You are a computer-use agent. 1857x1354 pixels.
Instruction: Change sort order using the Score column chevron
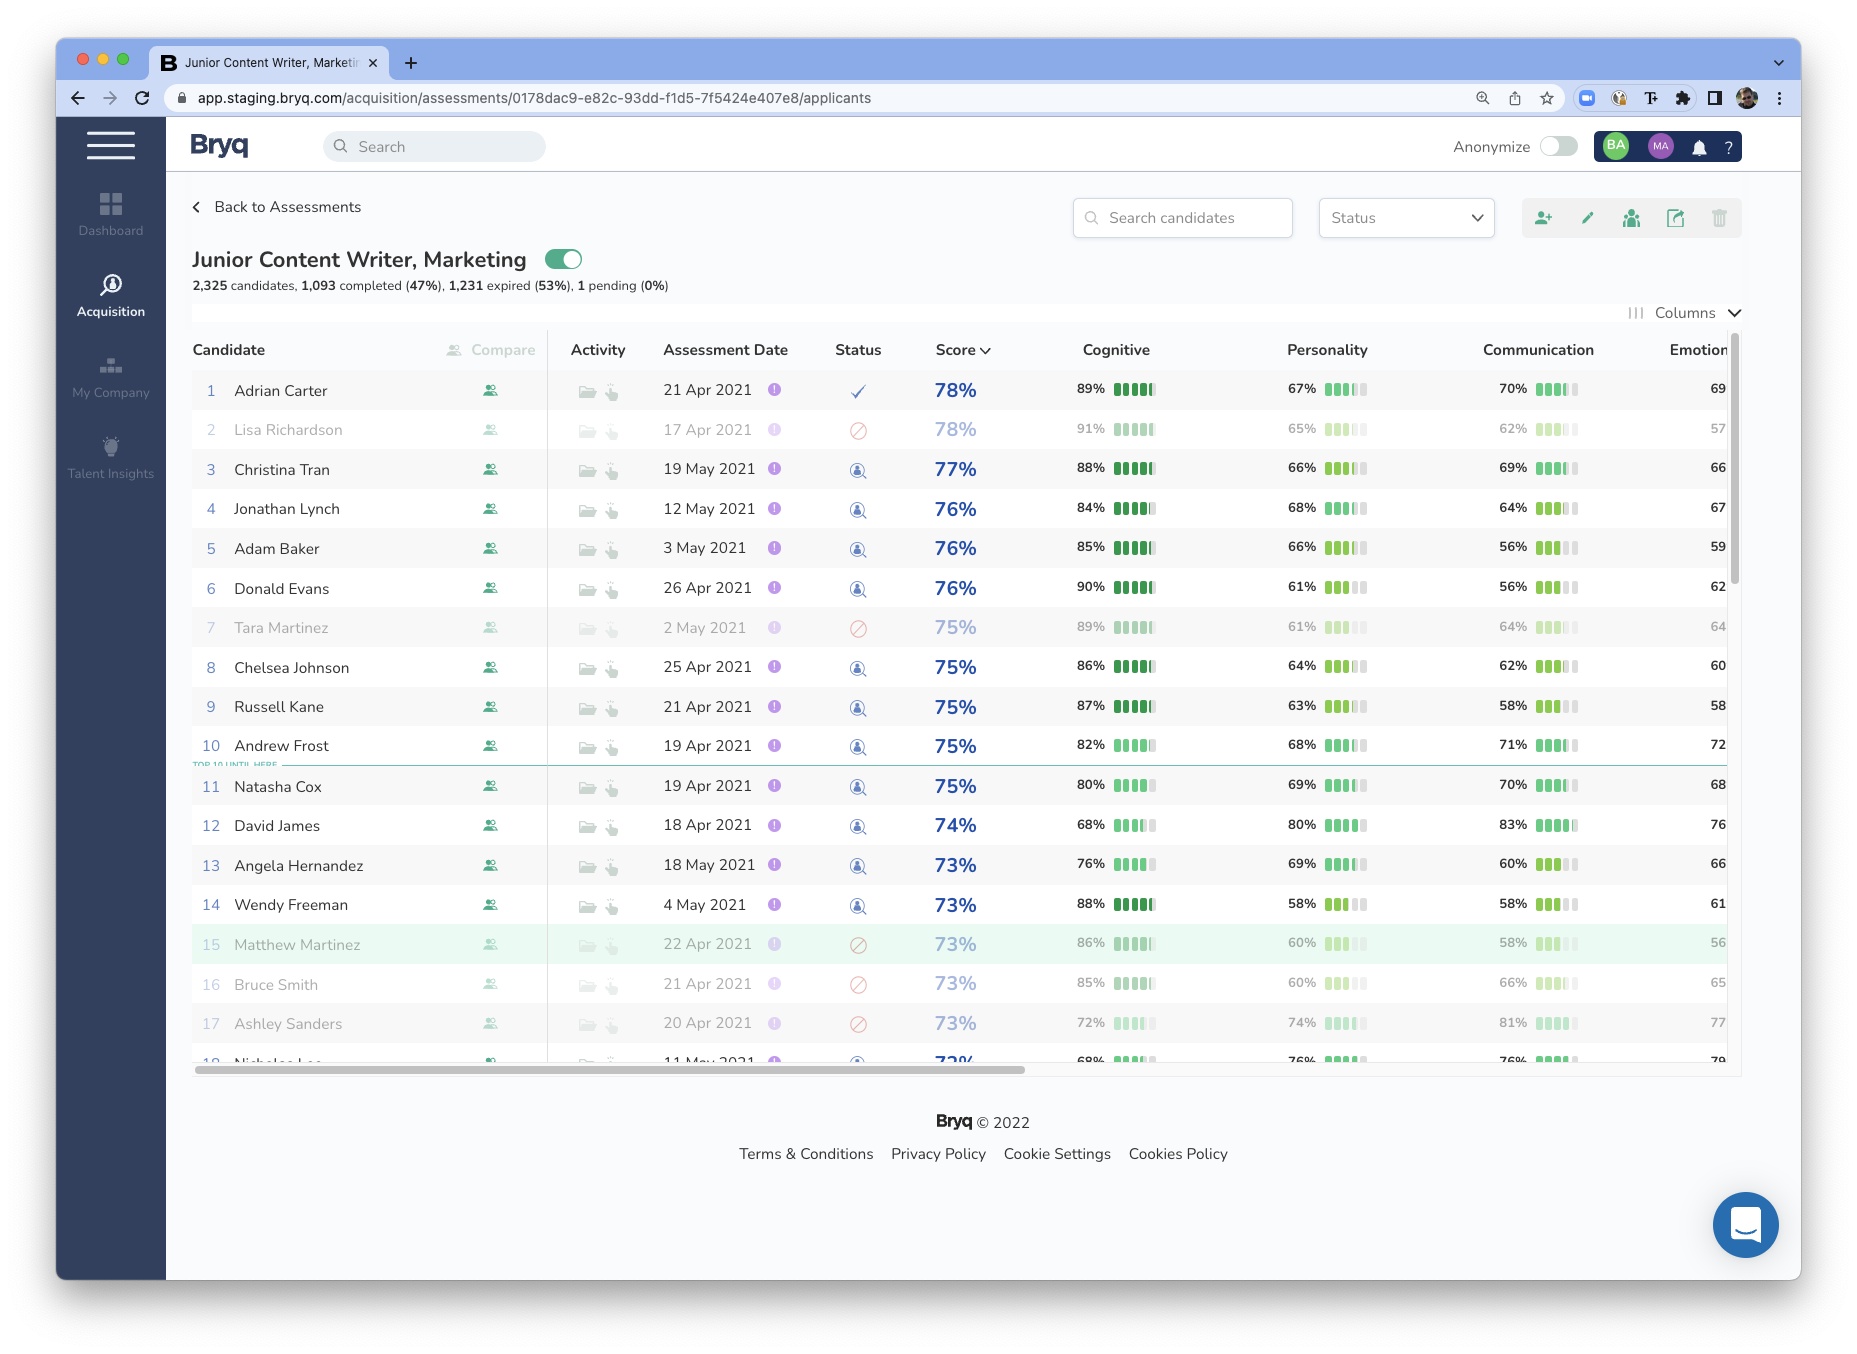[x=985, y=350]
